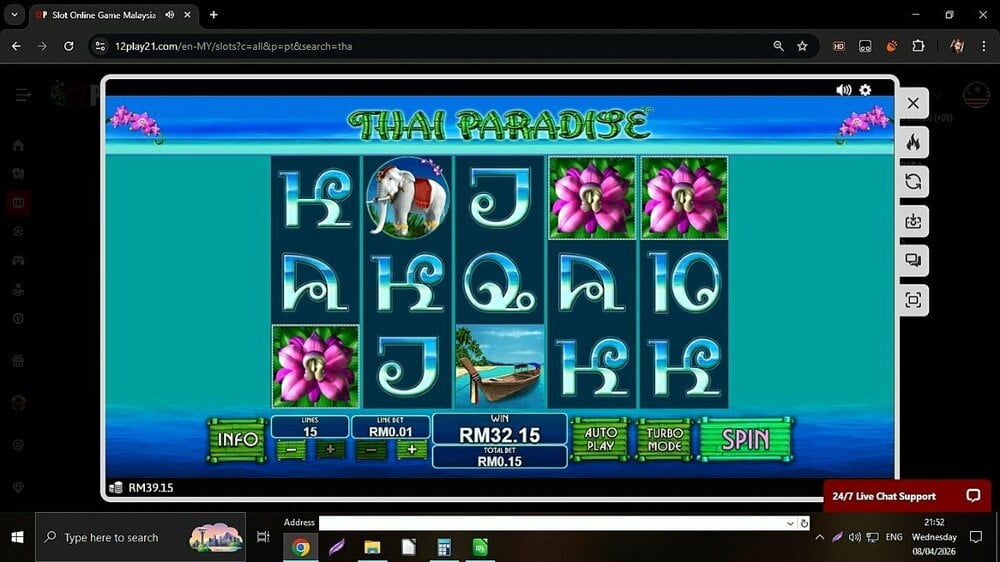Mute the game sound speaker icon
The image size is (1000, 562).
[x=843, y=90]
